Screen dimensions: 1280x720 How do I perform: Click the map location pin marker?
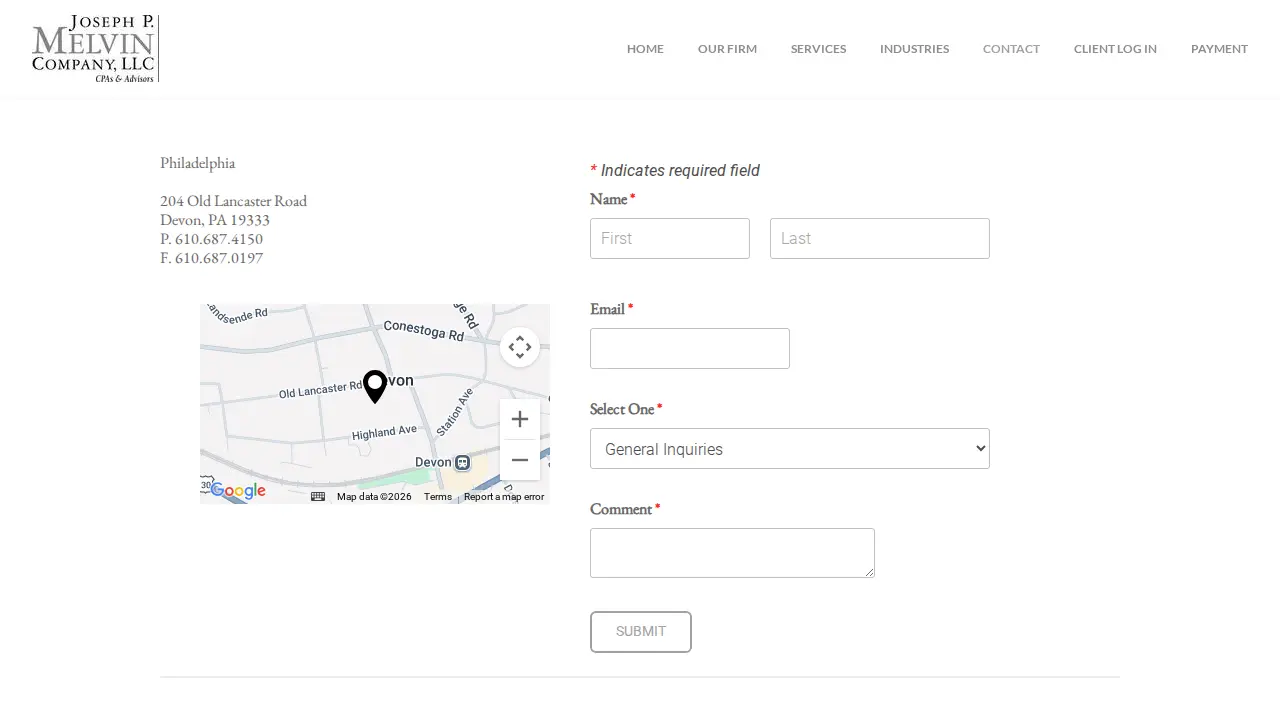pos(375,387)
